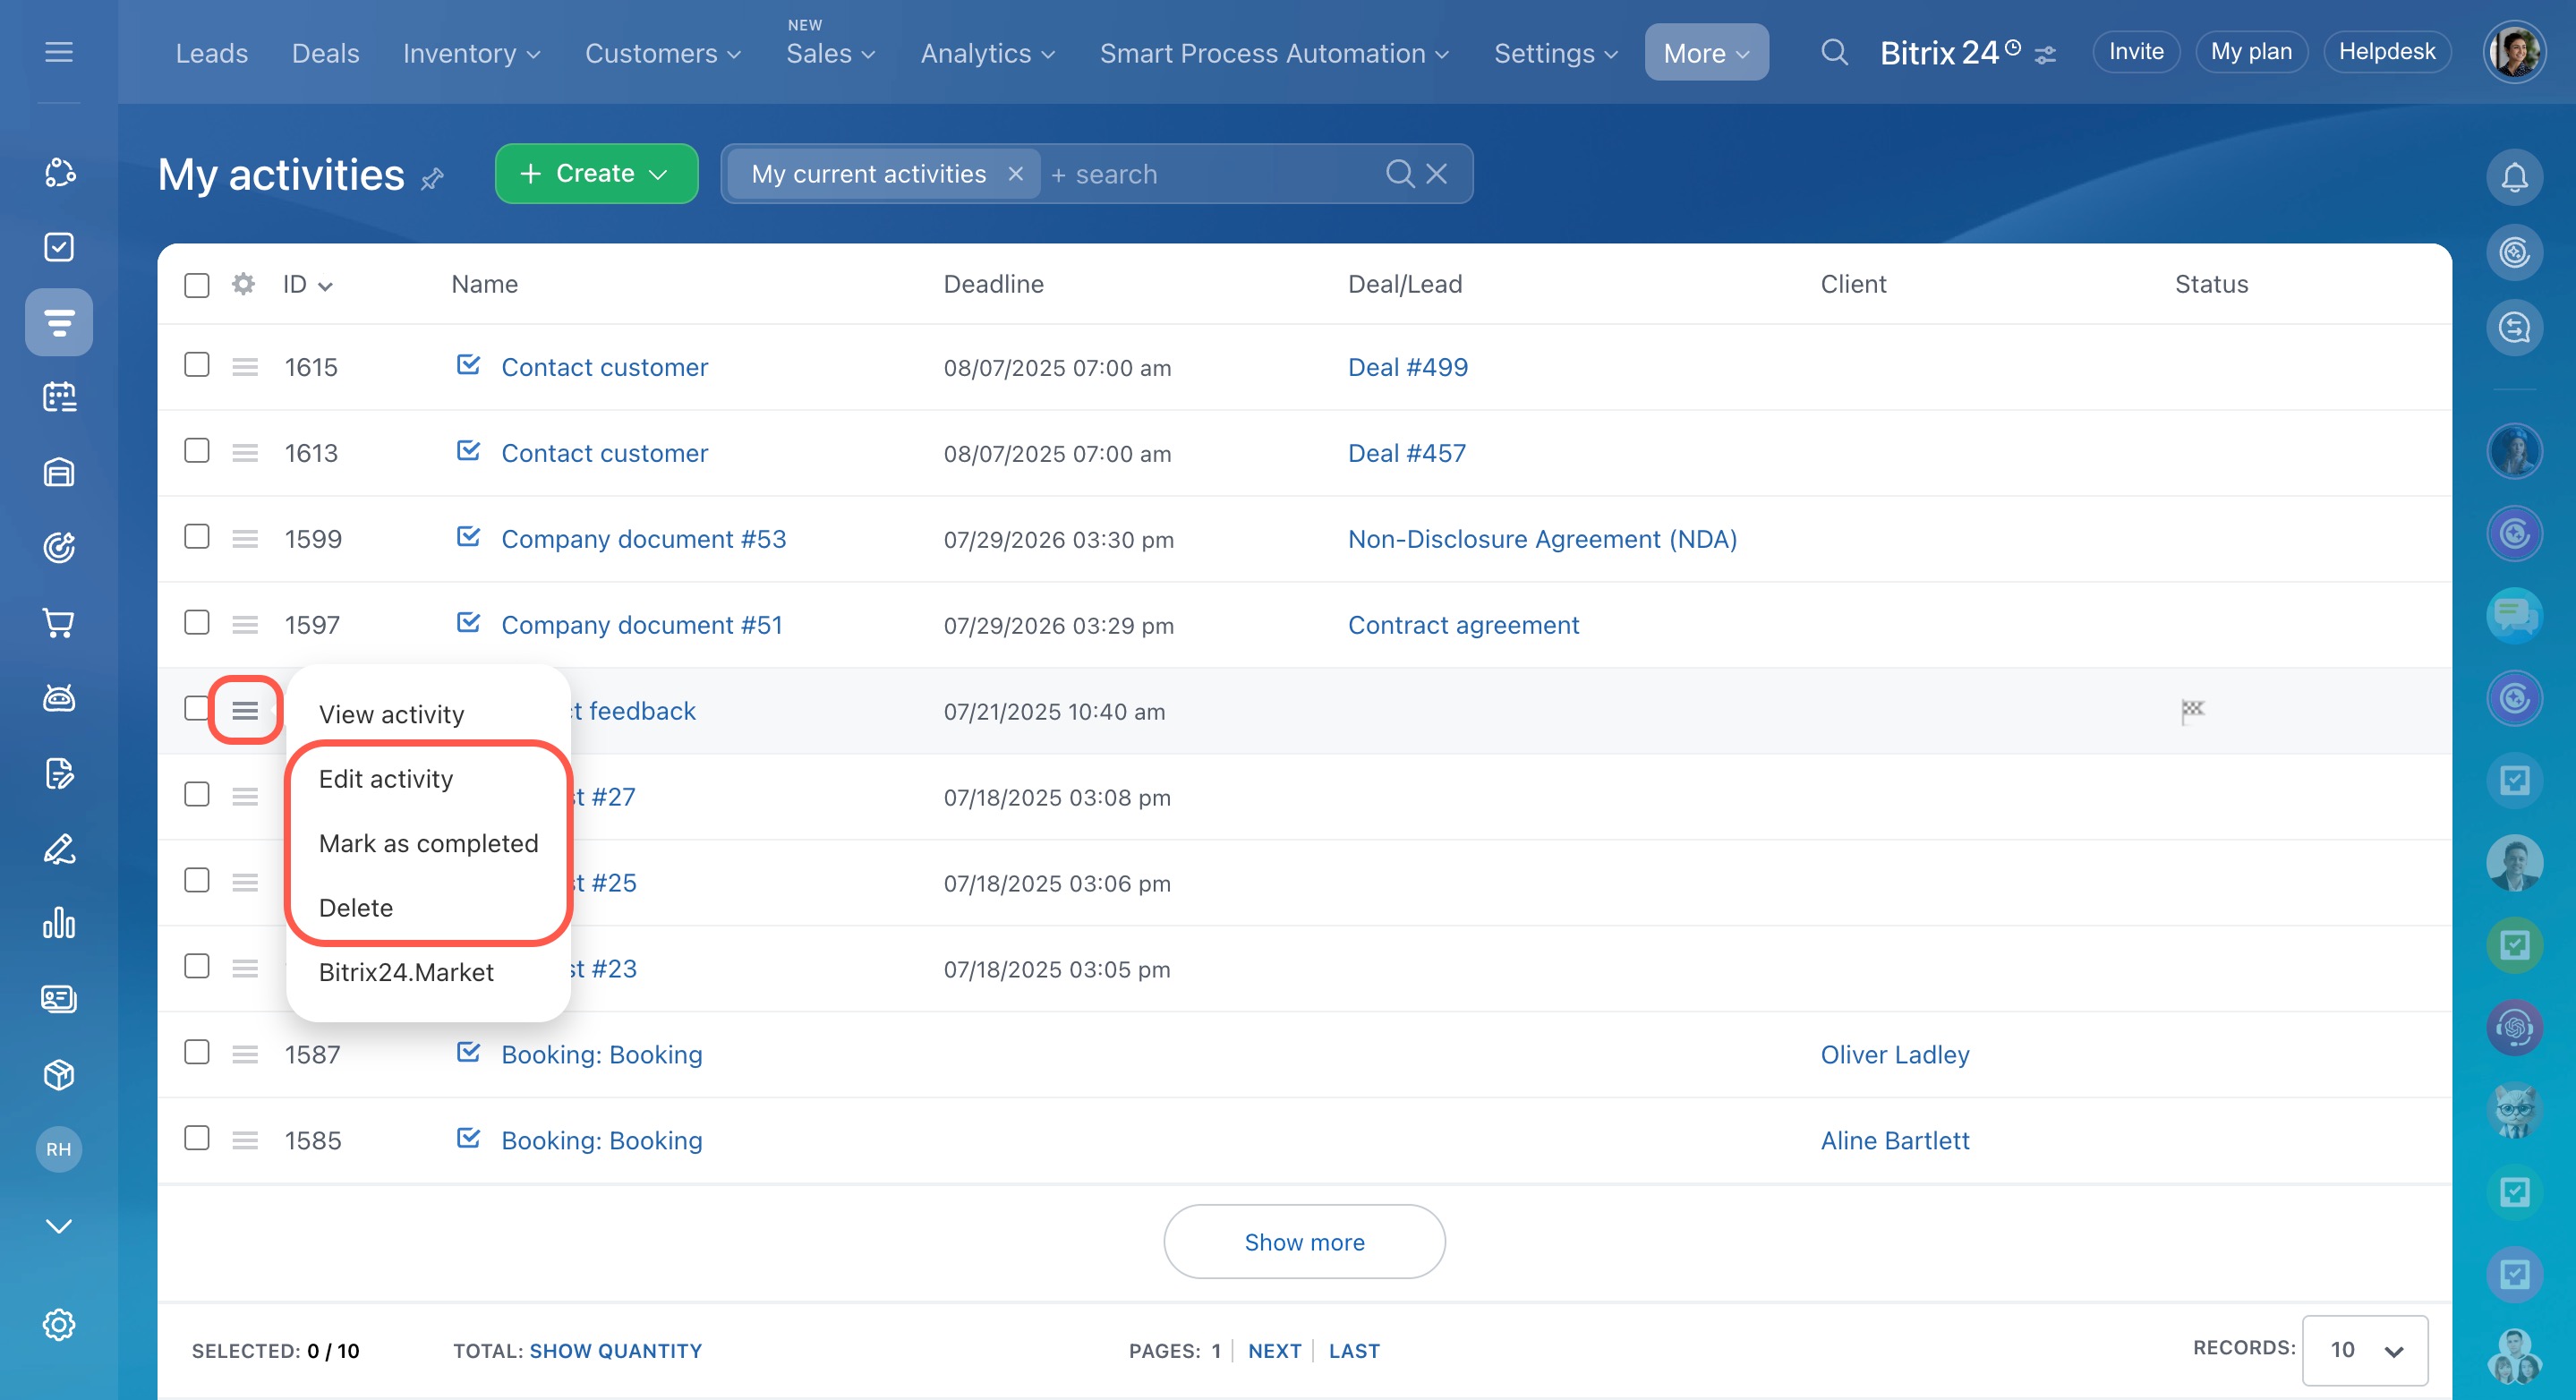This screenshot has width=2576, height=1400.
Task: Open the sidebar settings gear at bottom left
Action: [x=59, y=1324]
